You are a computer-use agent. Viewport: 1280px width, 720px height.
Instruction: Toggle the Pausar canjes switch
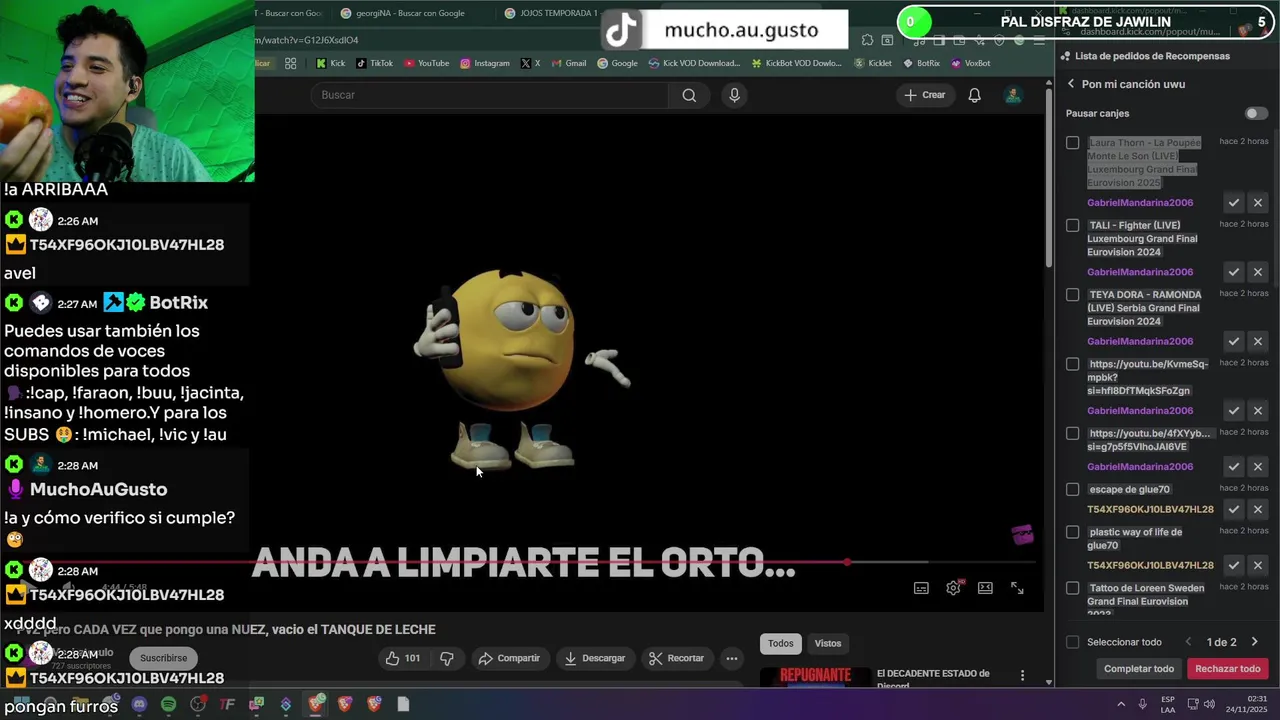1255,114
